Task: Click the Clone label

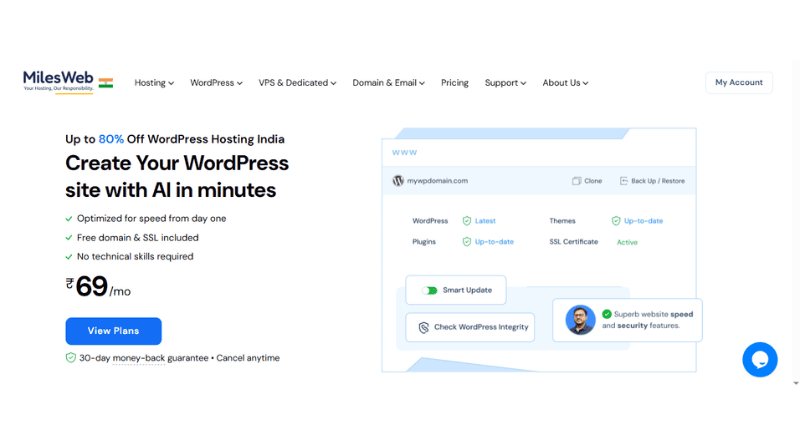Action: [593, 181]
